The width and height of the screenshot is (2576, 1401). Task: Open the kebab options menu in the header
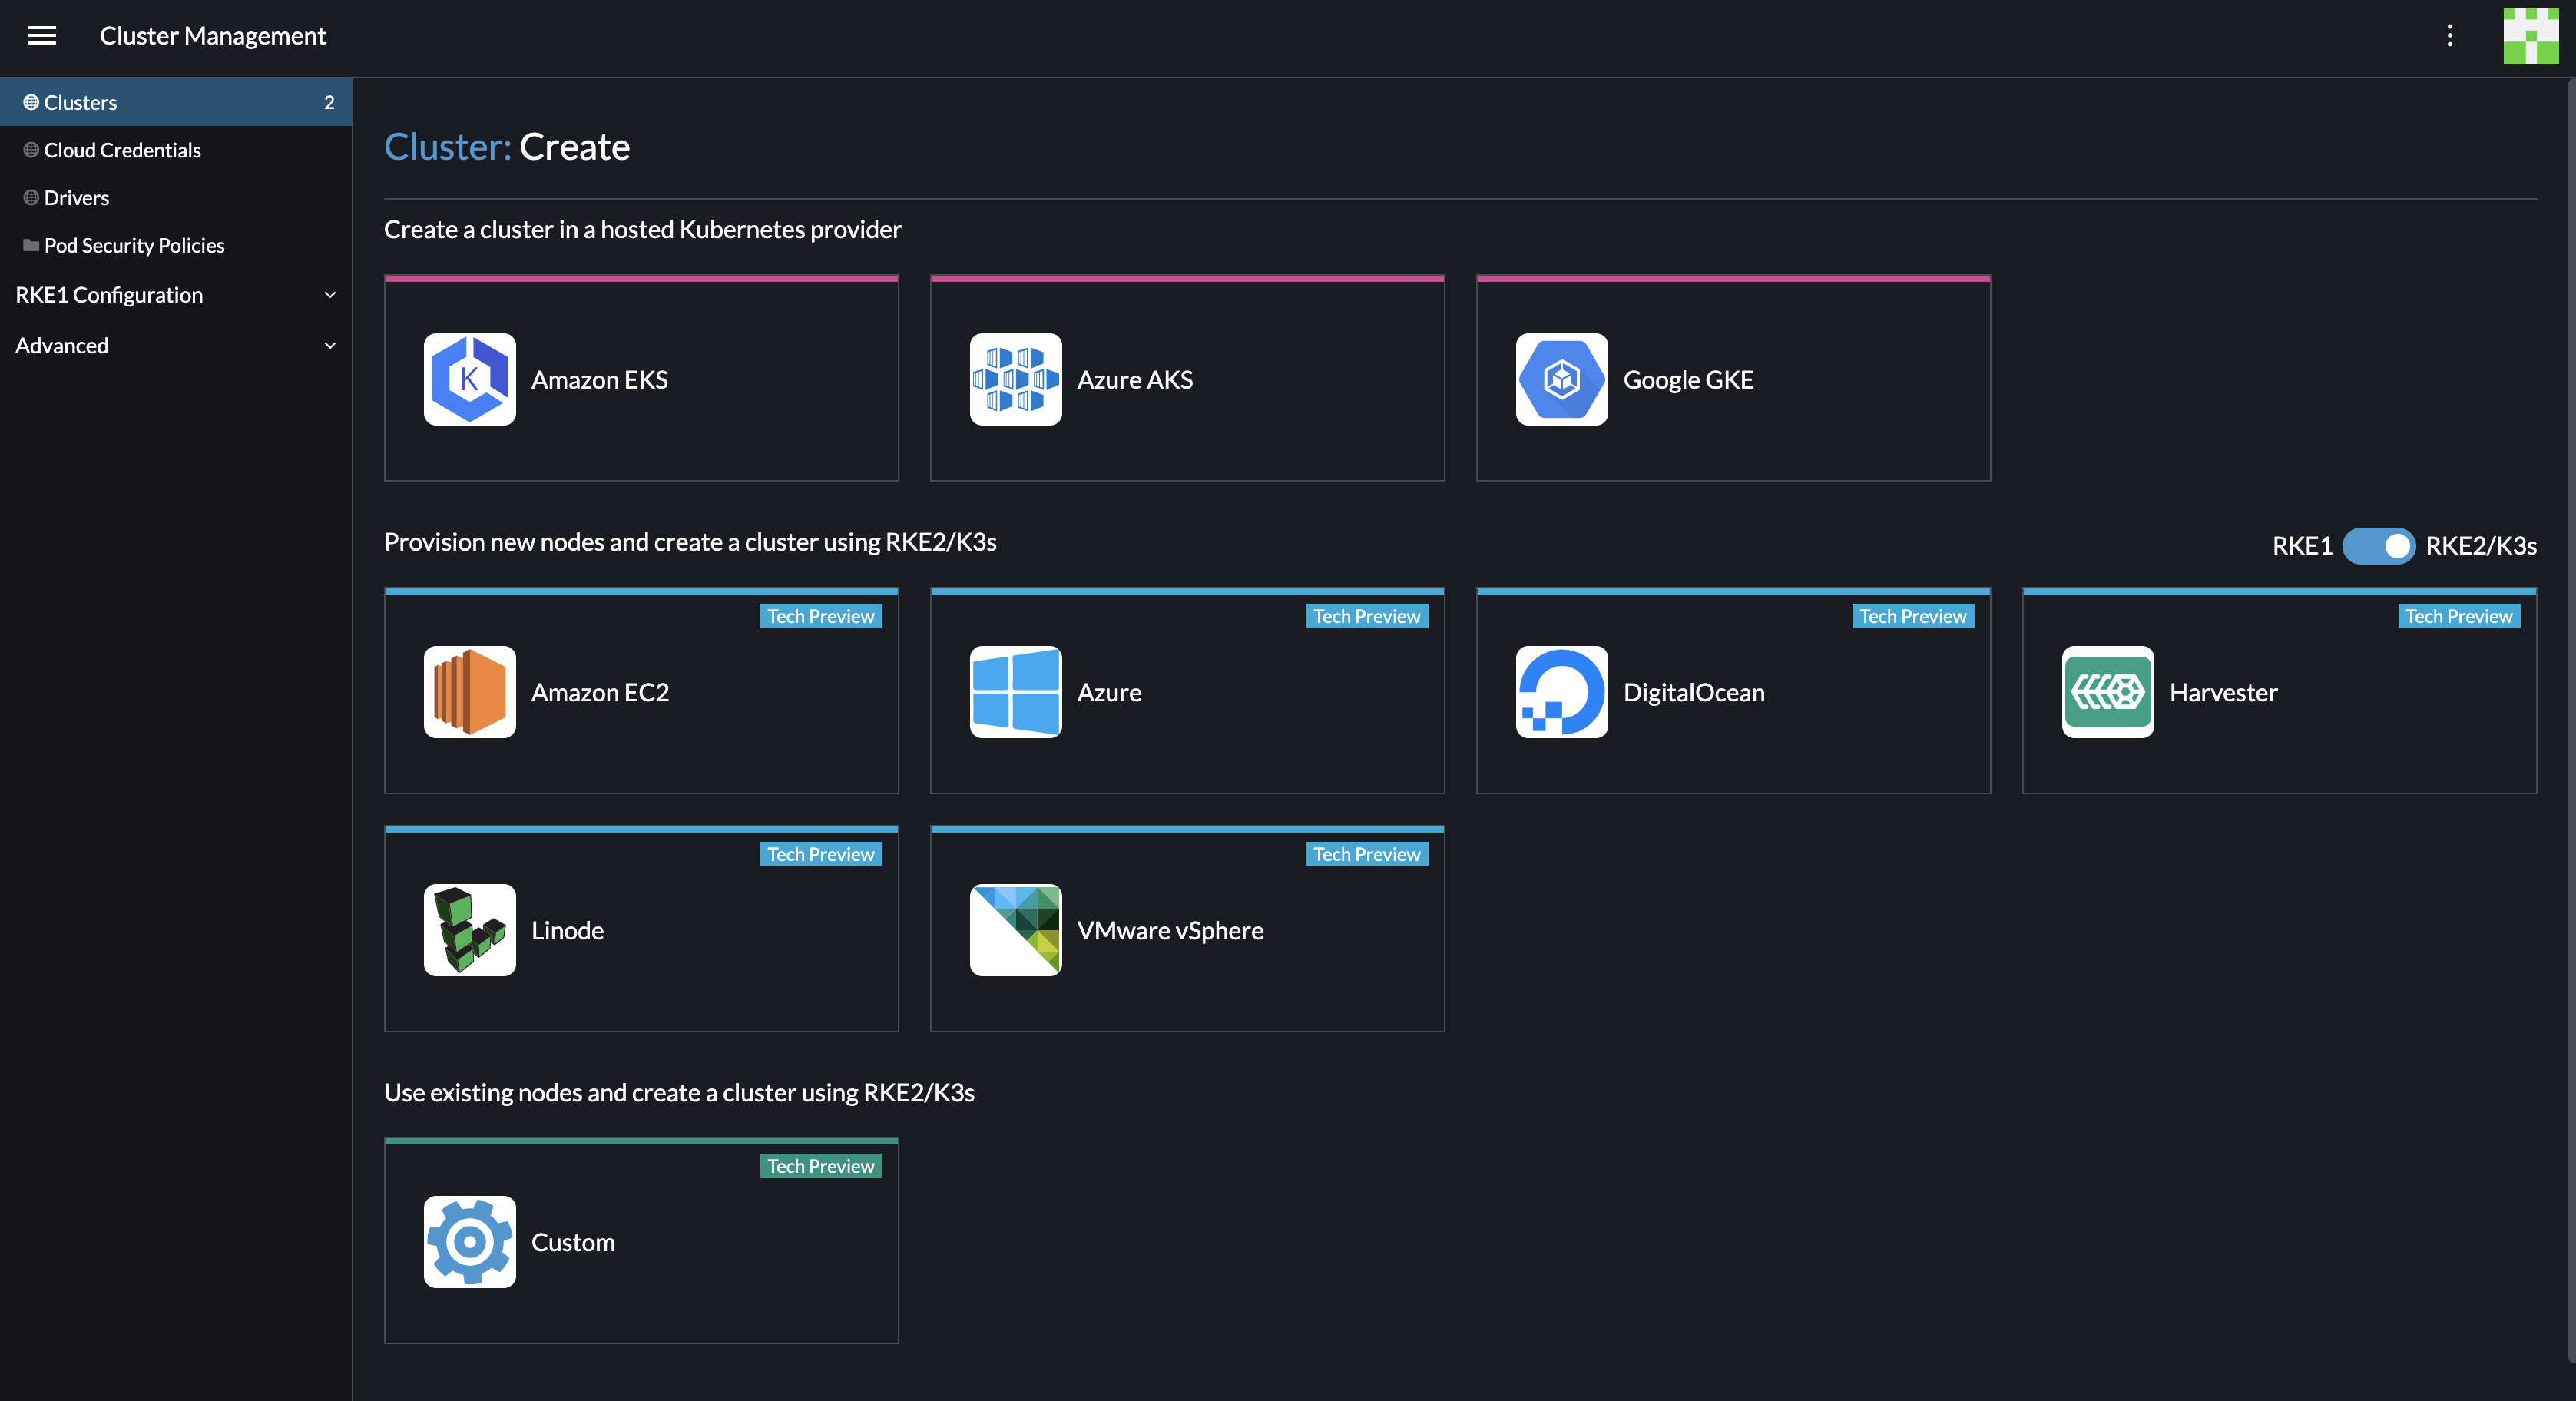[x=2450, y=36]
